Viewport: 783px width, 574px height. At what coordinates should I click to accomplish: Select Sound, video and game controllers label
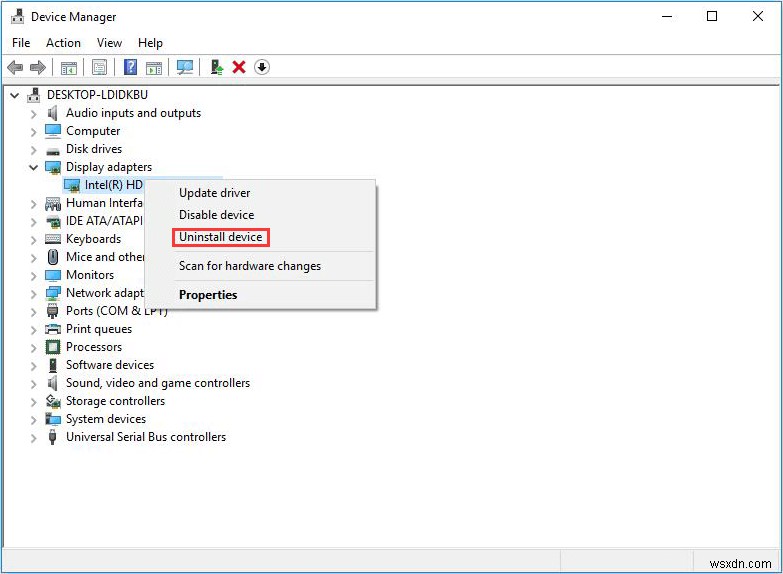(158, 383)
